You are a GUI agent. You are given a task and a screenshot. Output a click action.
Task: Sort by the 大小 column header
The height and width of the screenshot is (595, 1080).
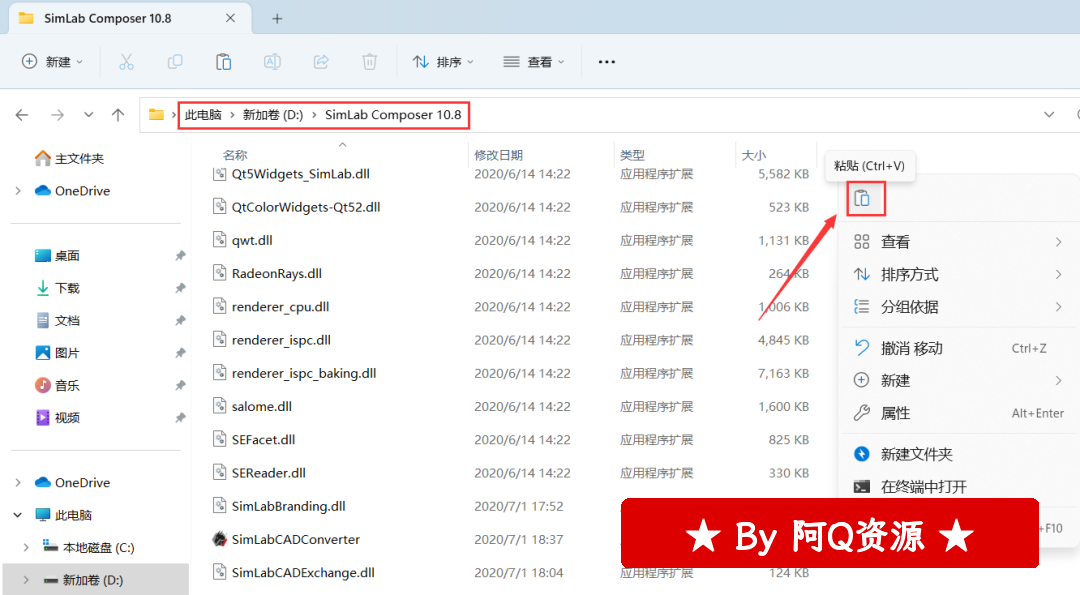[754, 155]
